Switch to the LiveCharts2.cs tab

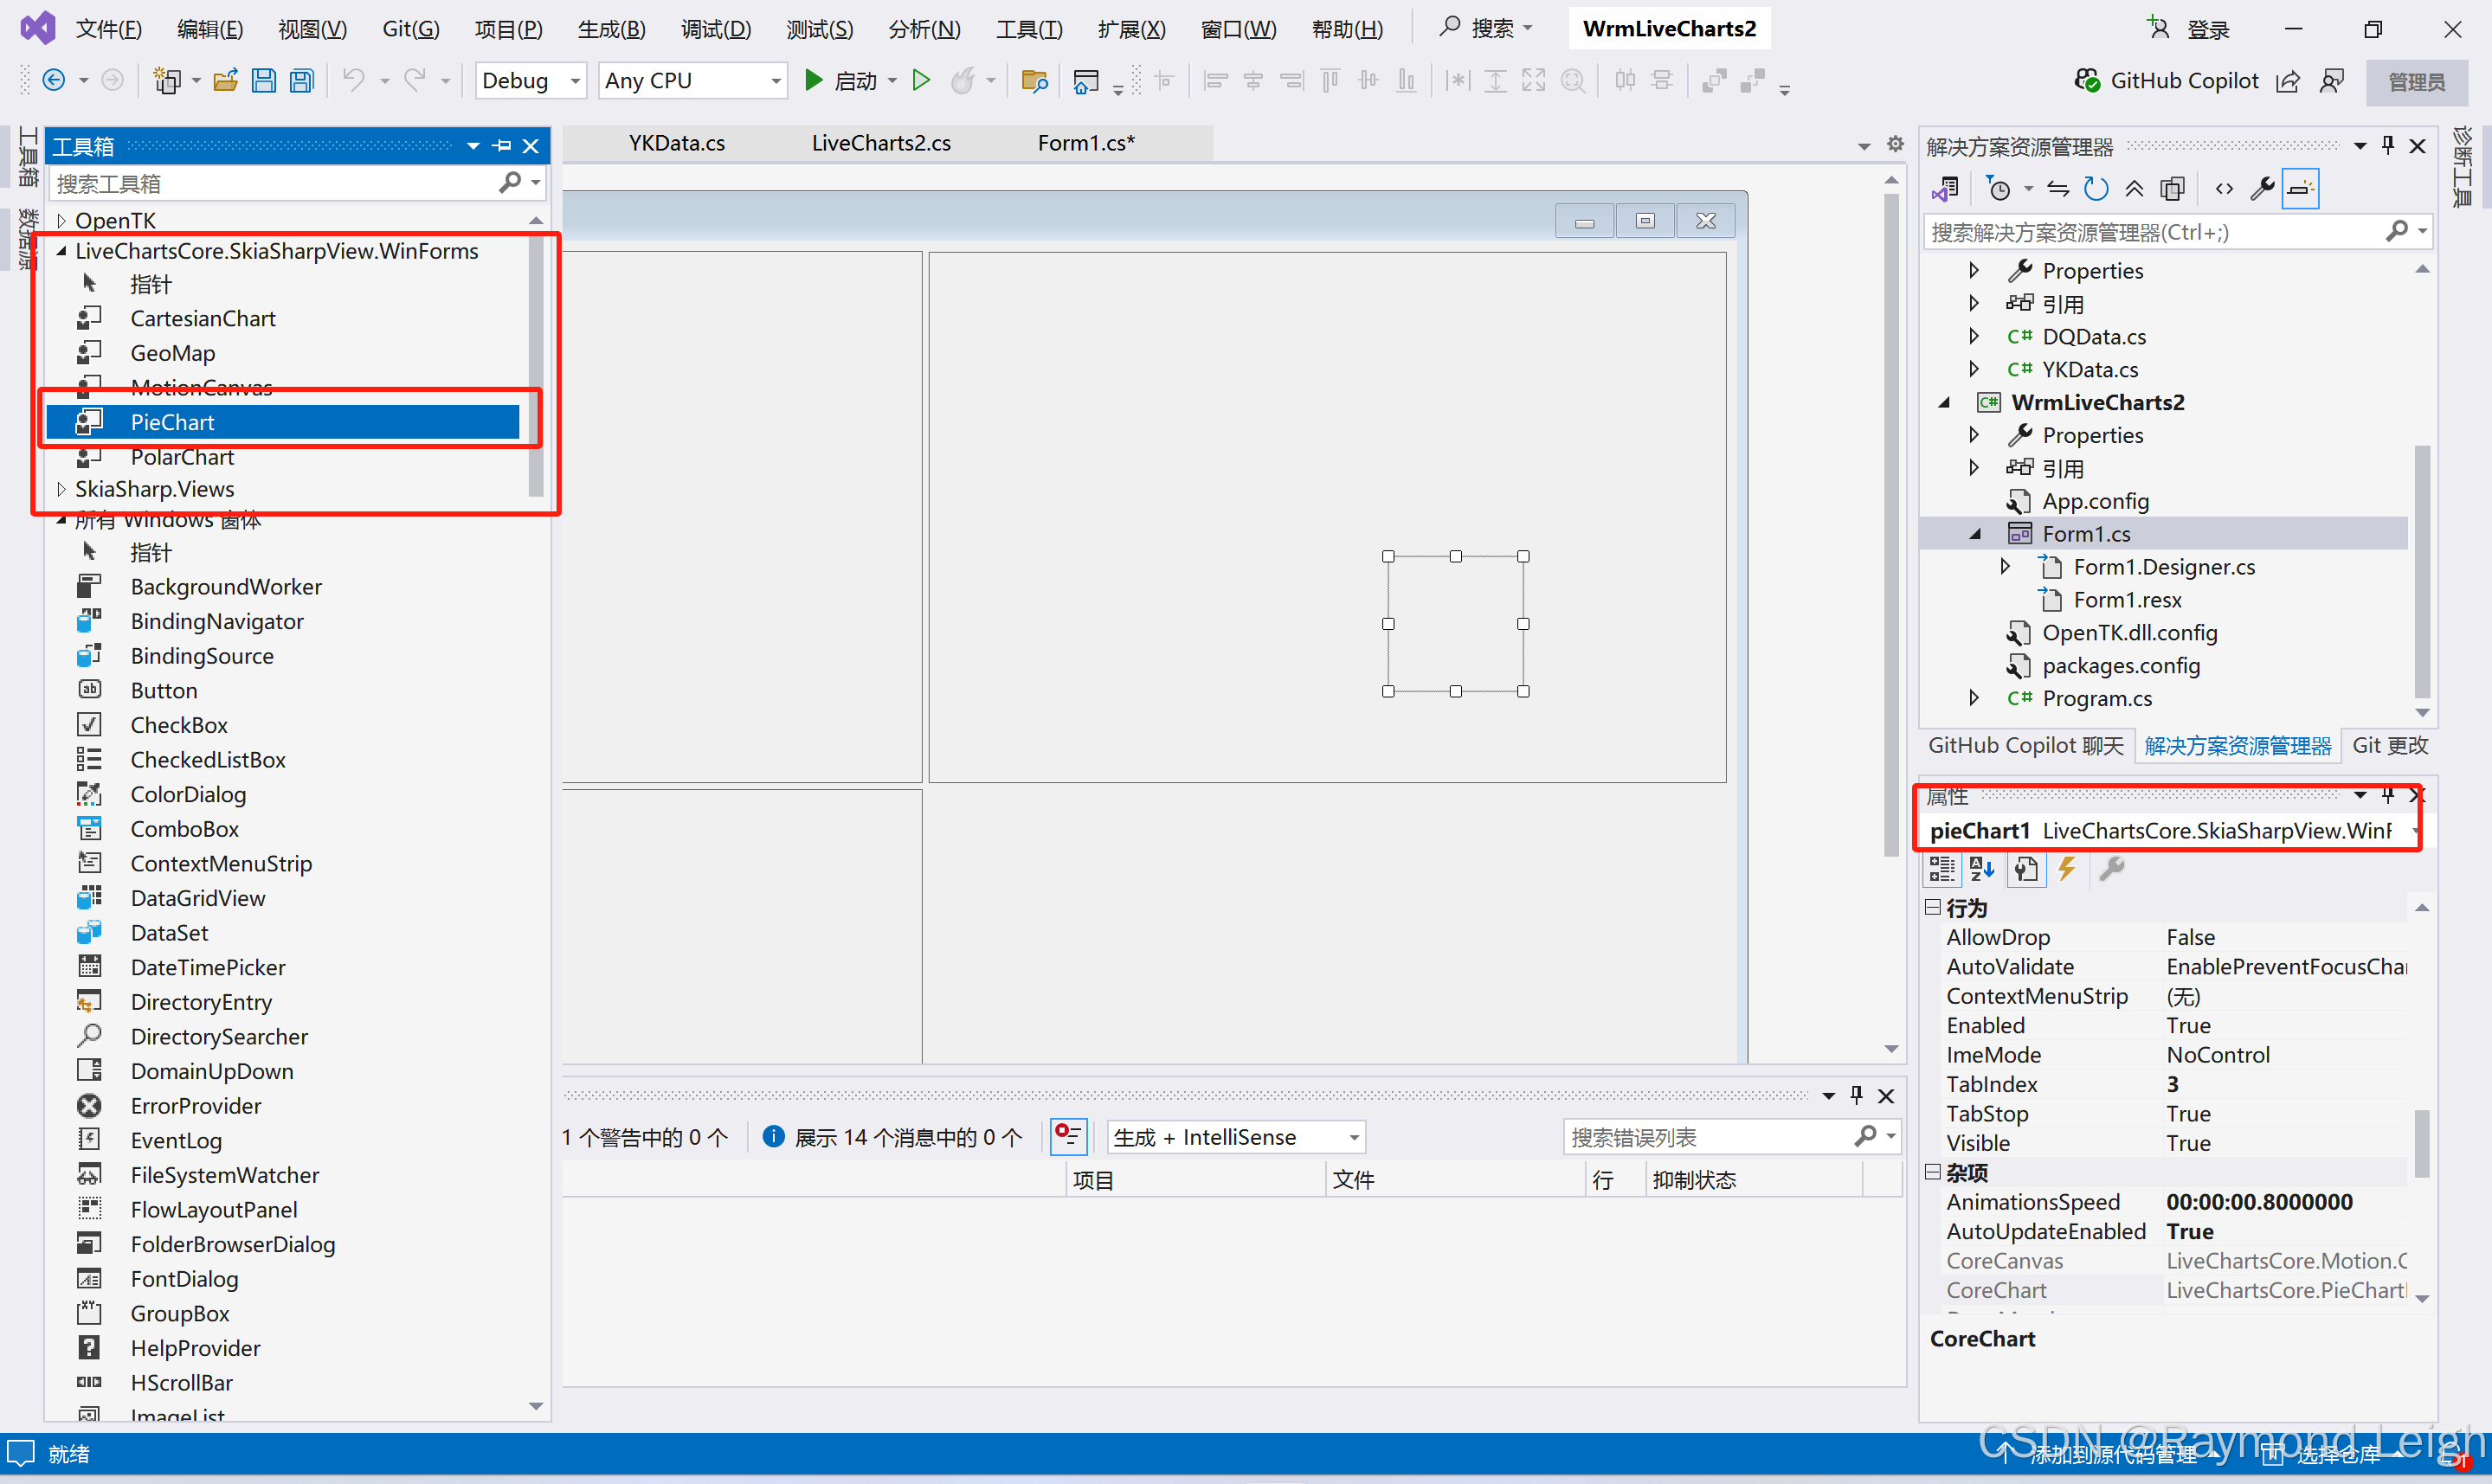coord(880,143)
